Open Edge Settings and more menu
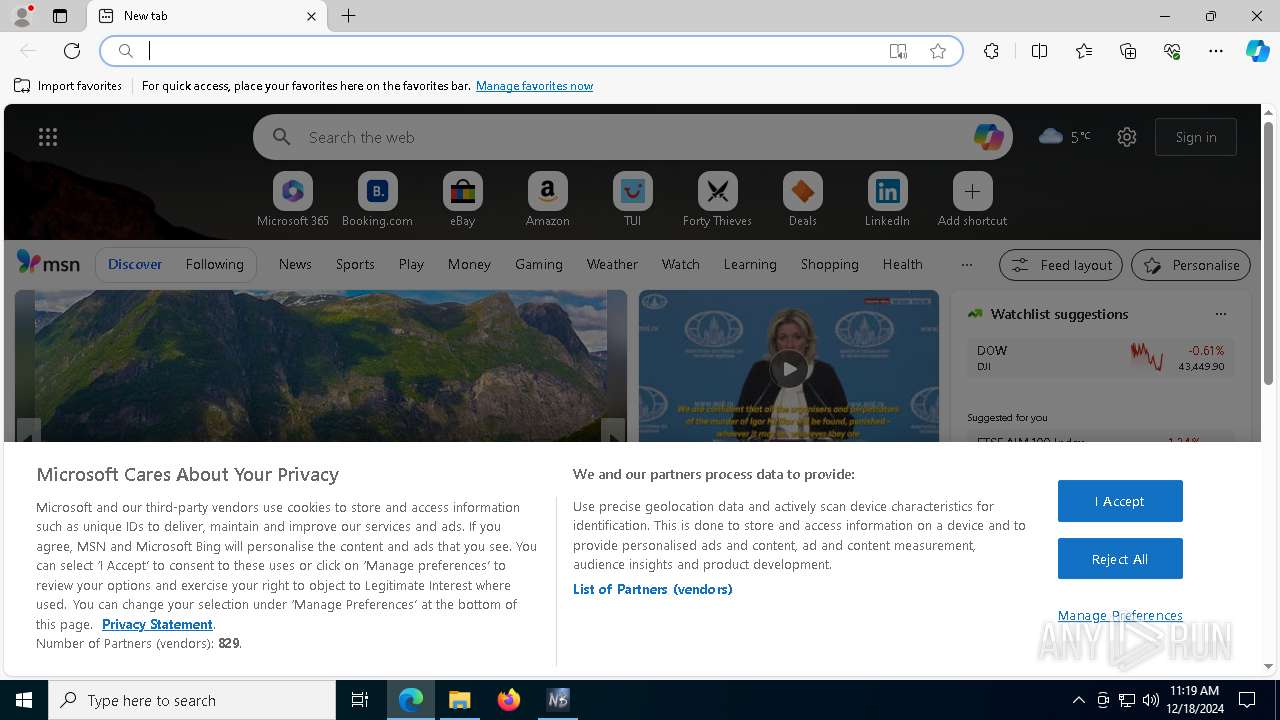Image resolution: width=1280 pixels, height=720 pixels. pyautogui.click(x=1216, y=51)
